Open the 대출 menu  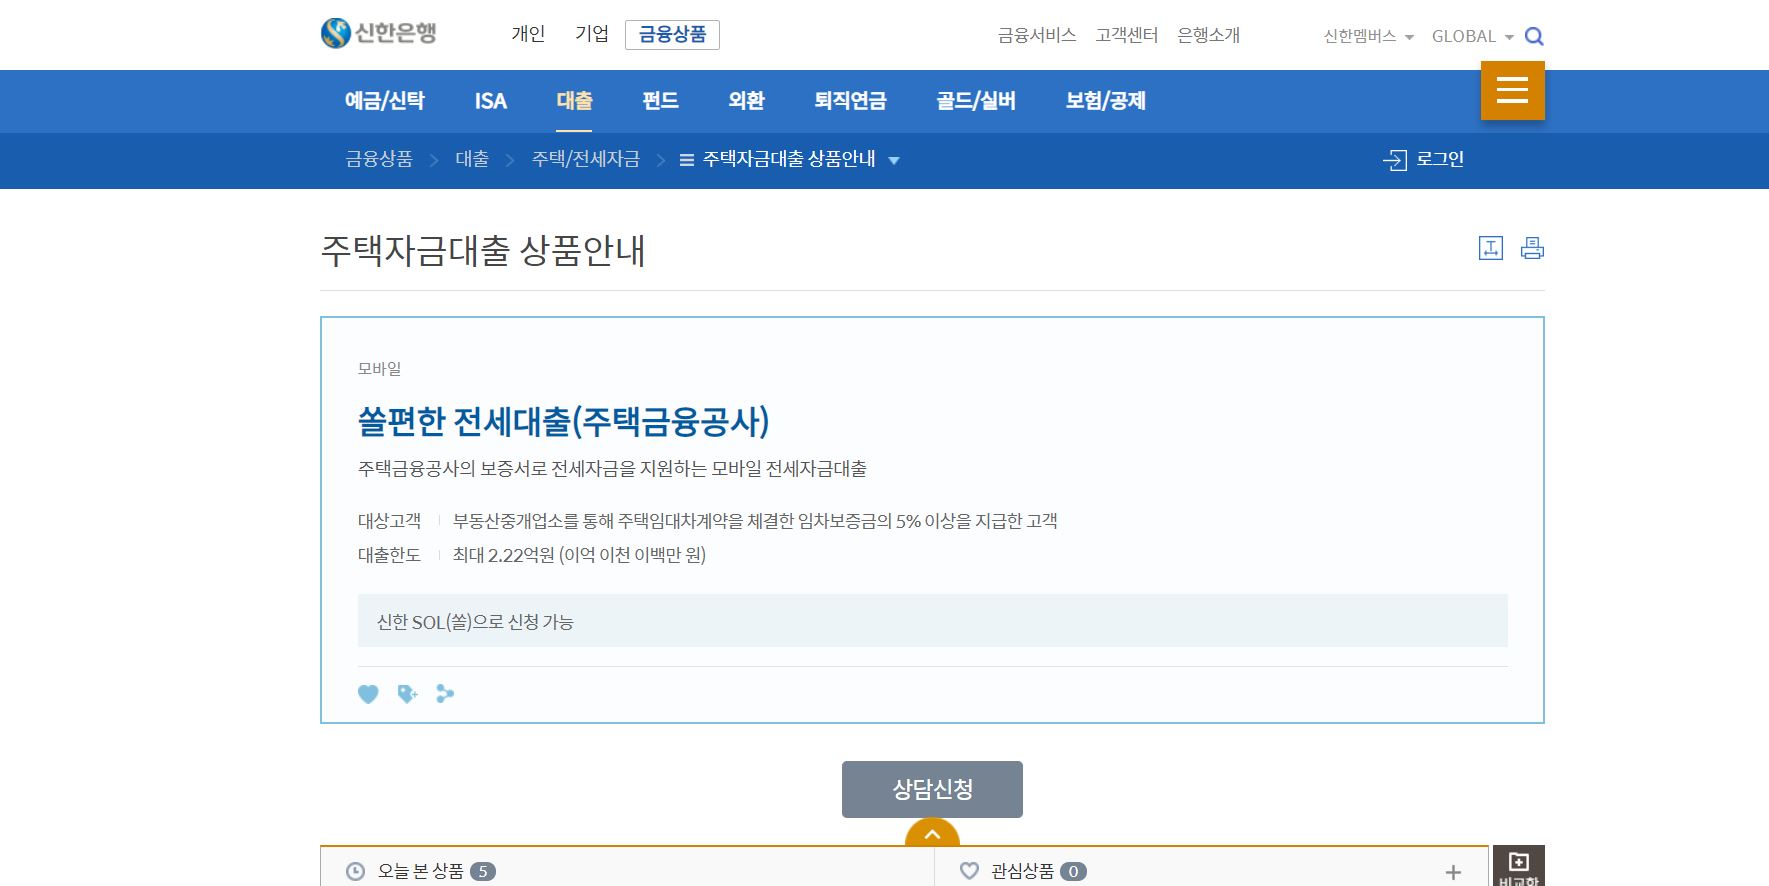[x=574, y=101]
